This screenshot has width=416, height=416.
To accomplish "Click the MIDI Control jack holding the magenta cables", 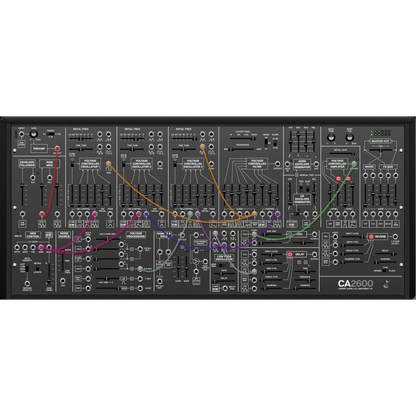I will [x=41, y=247].
